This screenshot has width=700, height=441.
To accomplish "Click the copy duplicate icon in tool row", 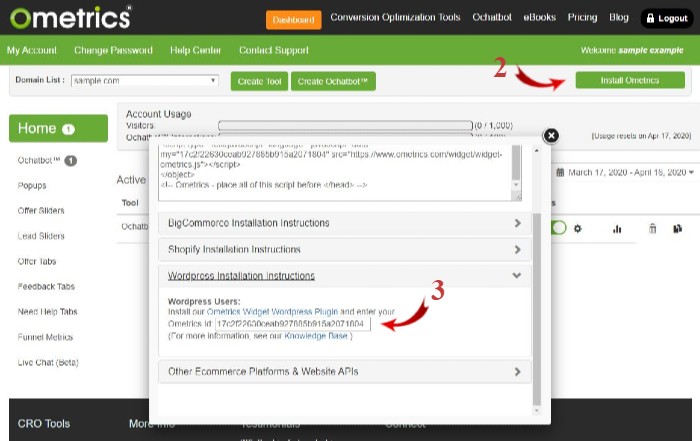I will pos(677,229).
